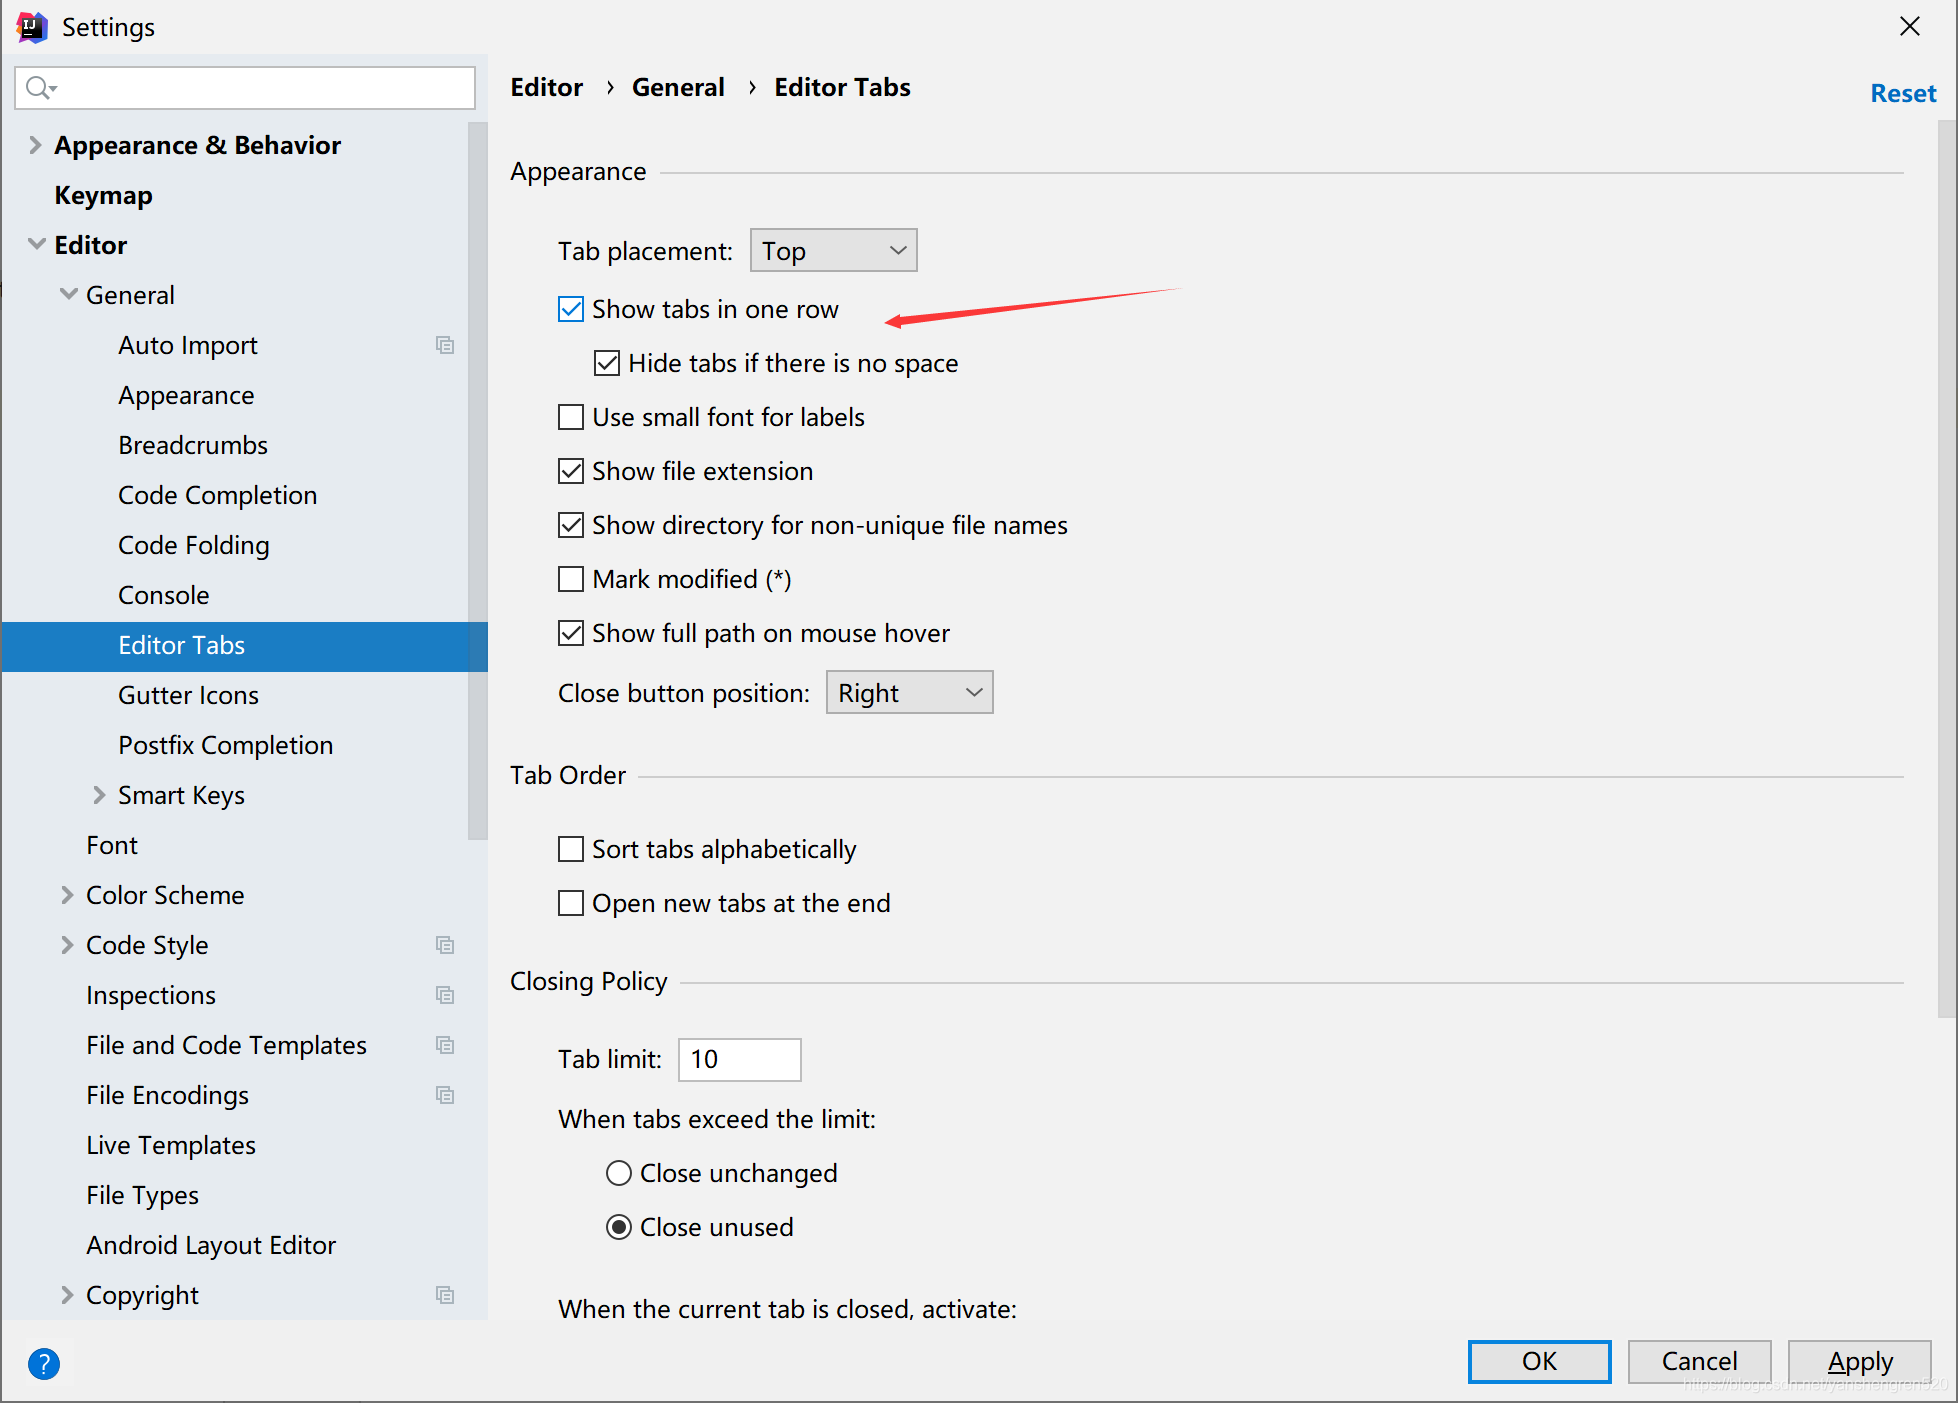The image size is (1958, 1403).
Task: Click project-level icon beside Inspections
Action: point(445,995)
